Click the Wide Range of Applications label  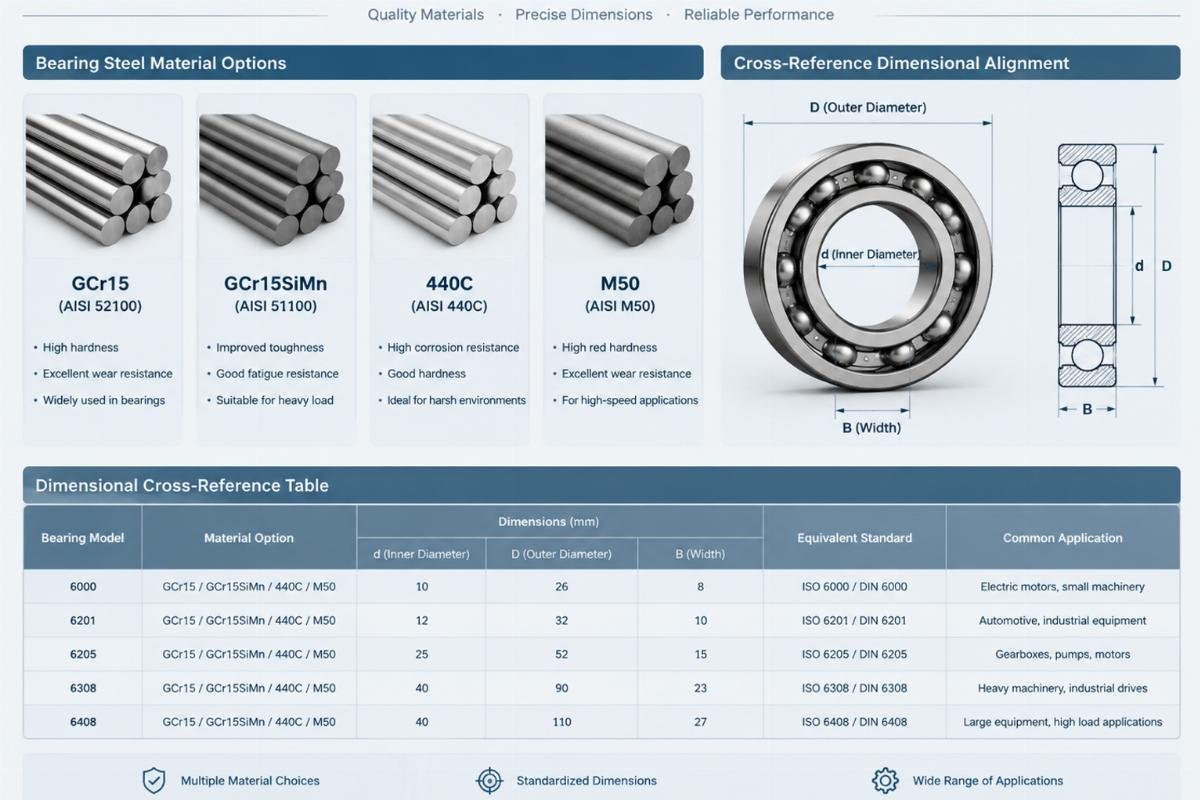click(988, 781)
